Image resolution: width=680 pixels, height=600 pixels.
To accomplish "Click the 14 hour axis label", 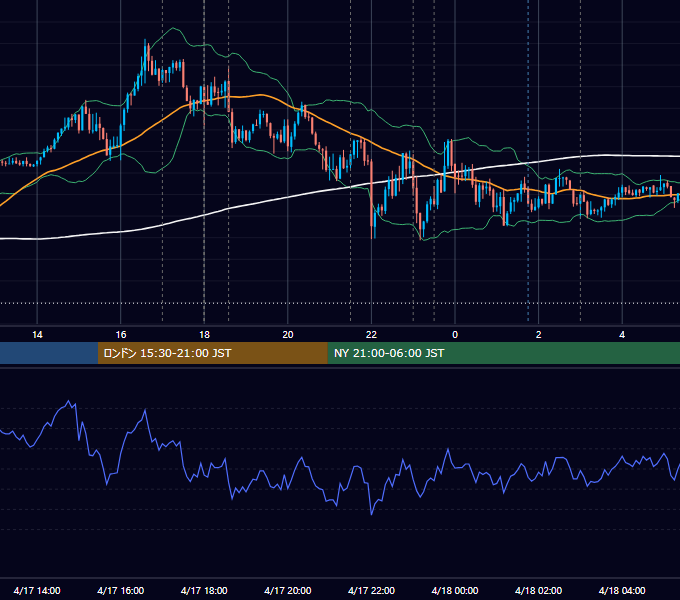I will pos(37,335).
